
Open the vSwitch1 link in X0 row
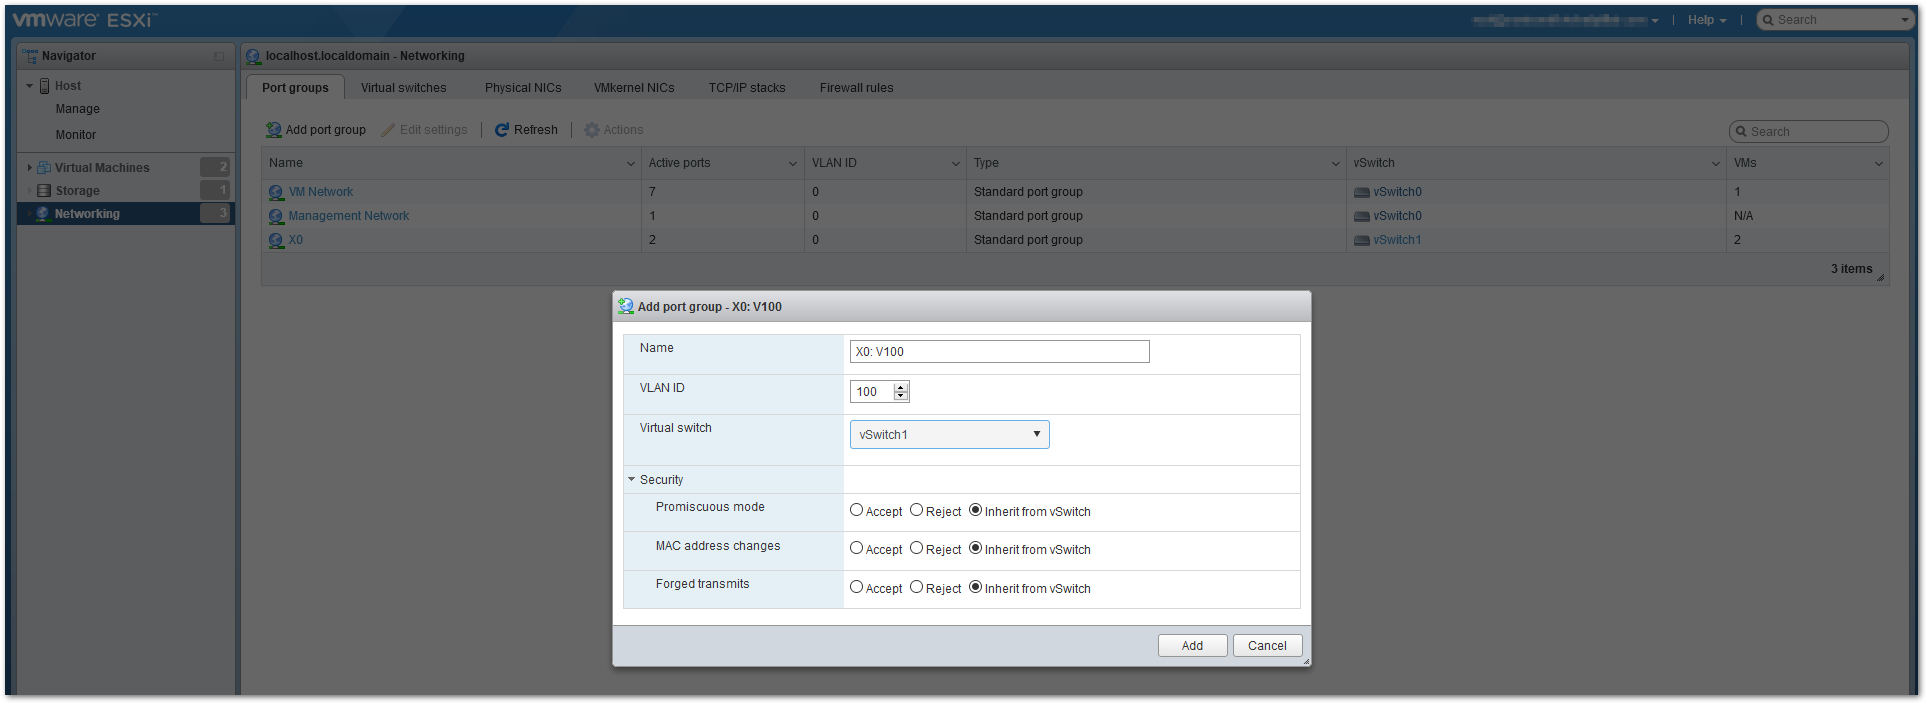(x=1397, y=240)
